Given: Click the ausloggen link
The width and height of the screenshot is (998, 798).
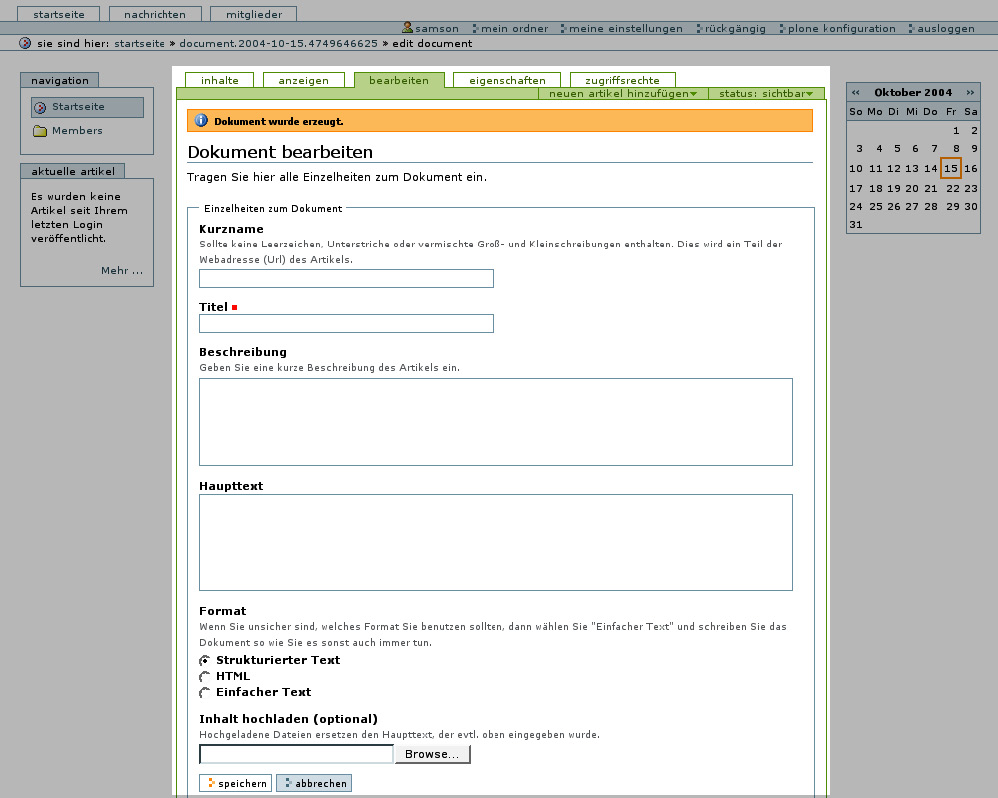Looking at the screenshot, I should tap(944, 29).
